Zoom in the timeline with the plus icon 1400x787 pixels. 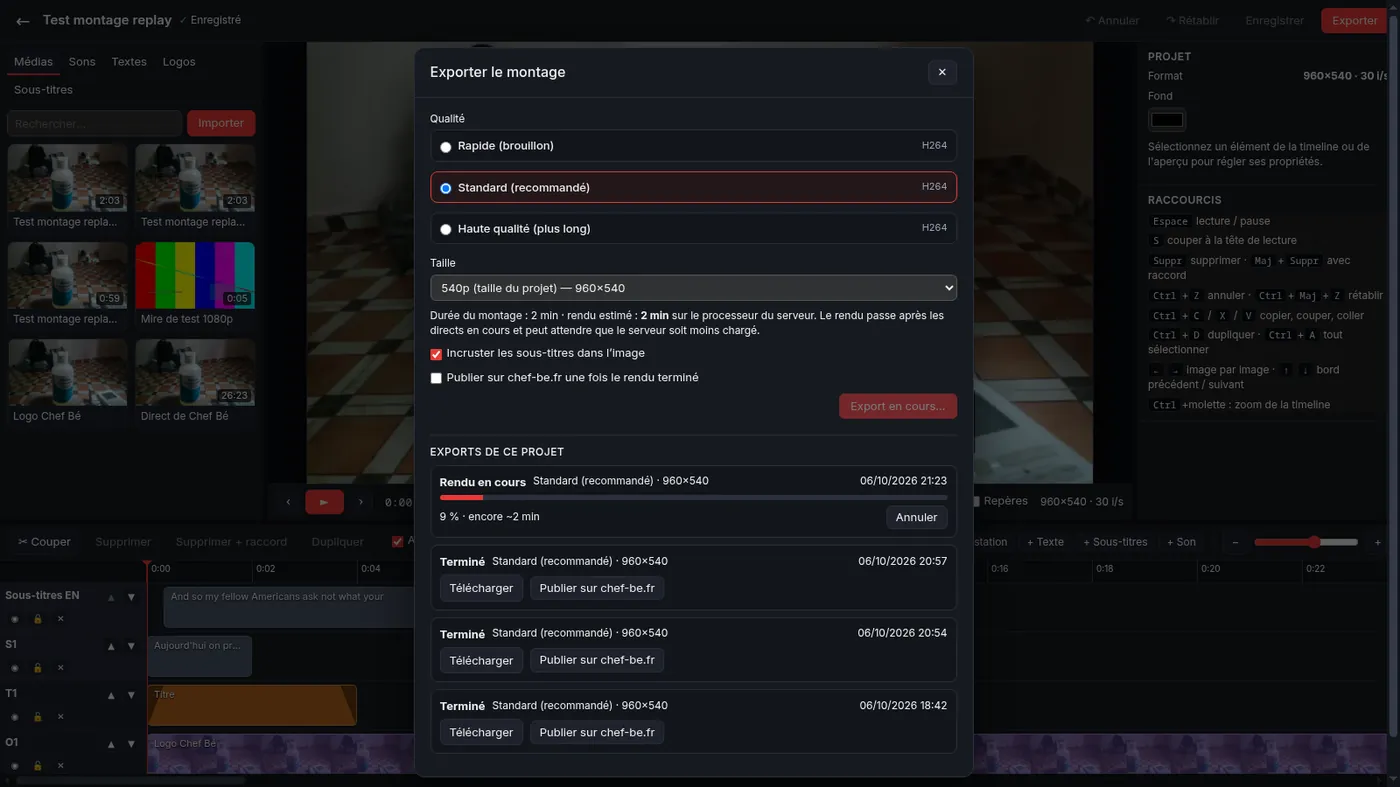coord(1377,542)
